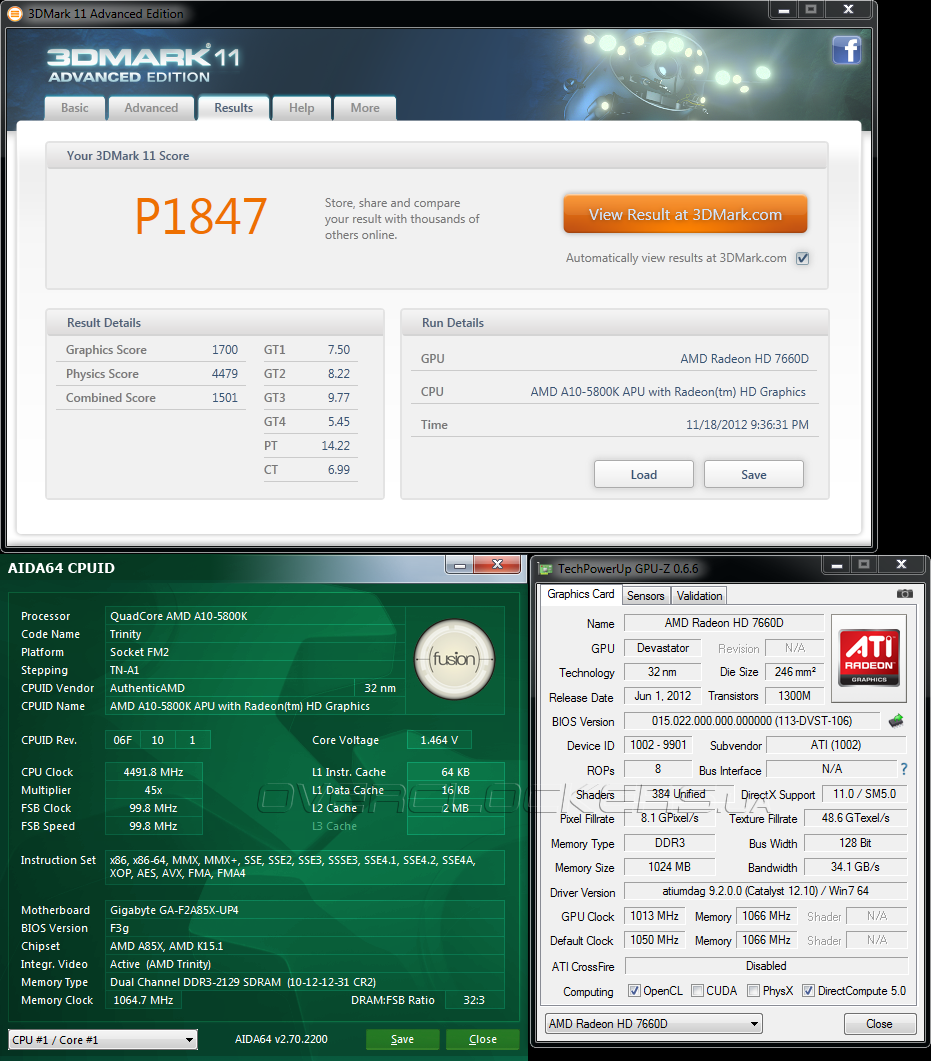
Task: Click the Combined Score value 1501
Action: 225,398
